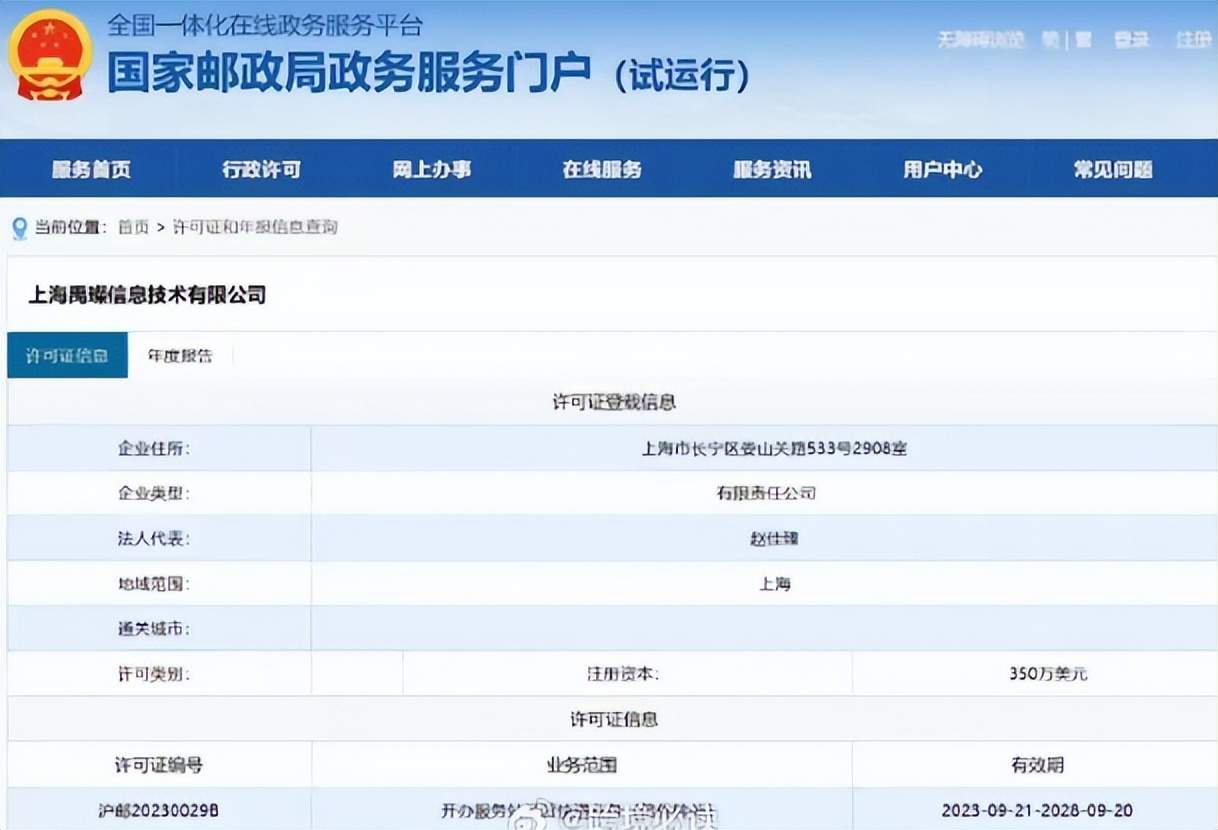Open 无障碍浏览 accessibility mode link
1218x830 pixels.
(x=981, y=40)
